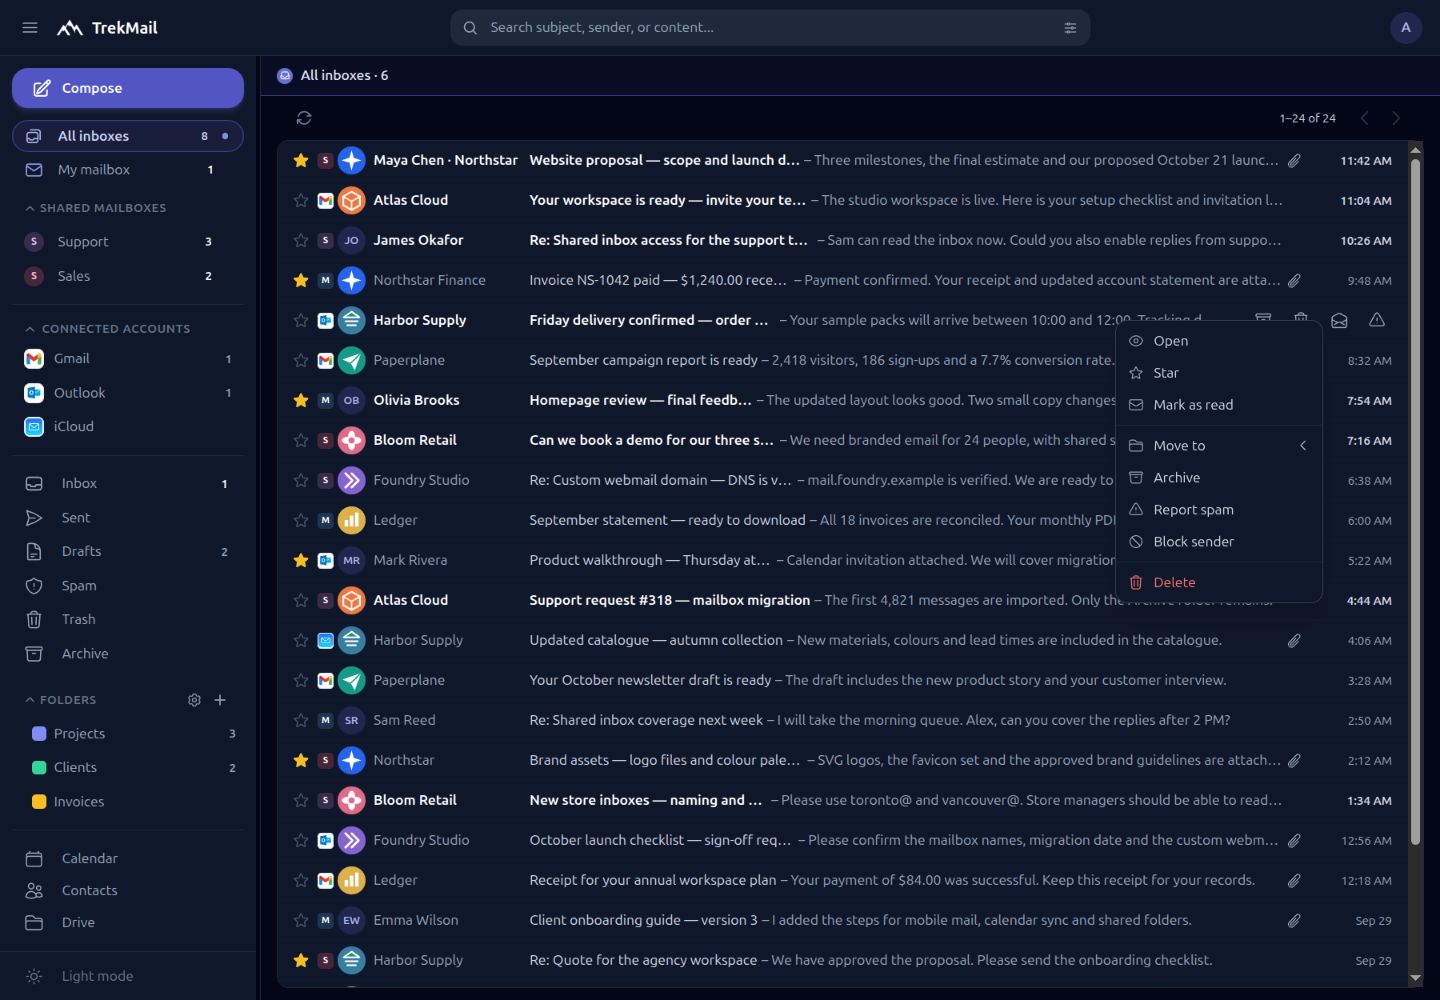Open the Support shared mailbox

tap(128, 242)
